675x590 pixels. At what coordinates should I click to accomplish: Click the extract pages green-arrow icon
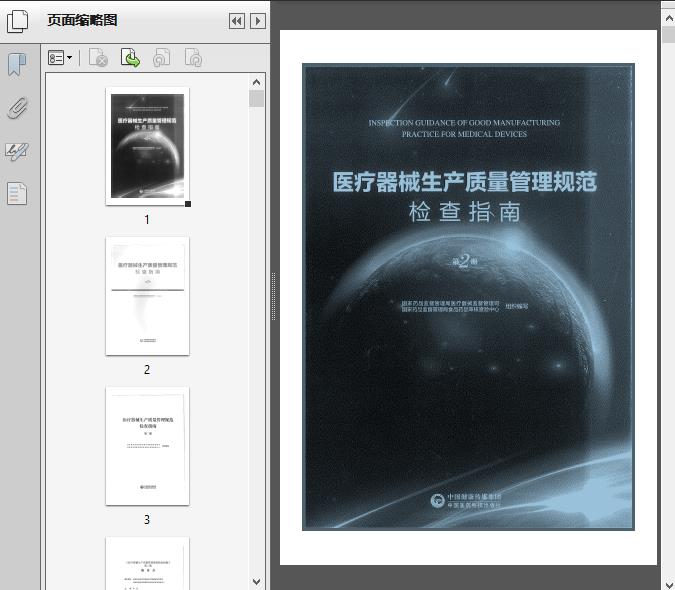130,58
